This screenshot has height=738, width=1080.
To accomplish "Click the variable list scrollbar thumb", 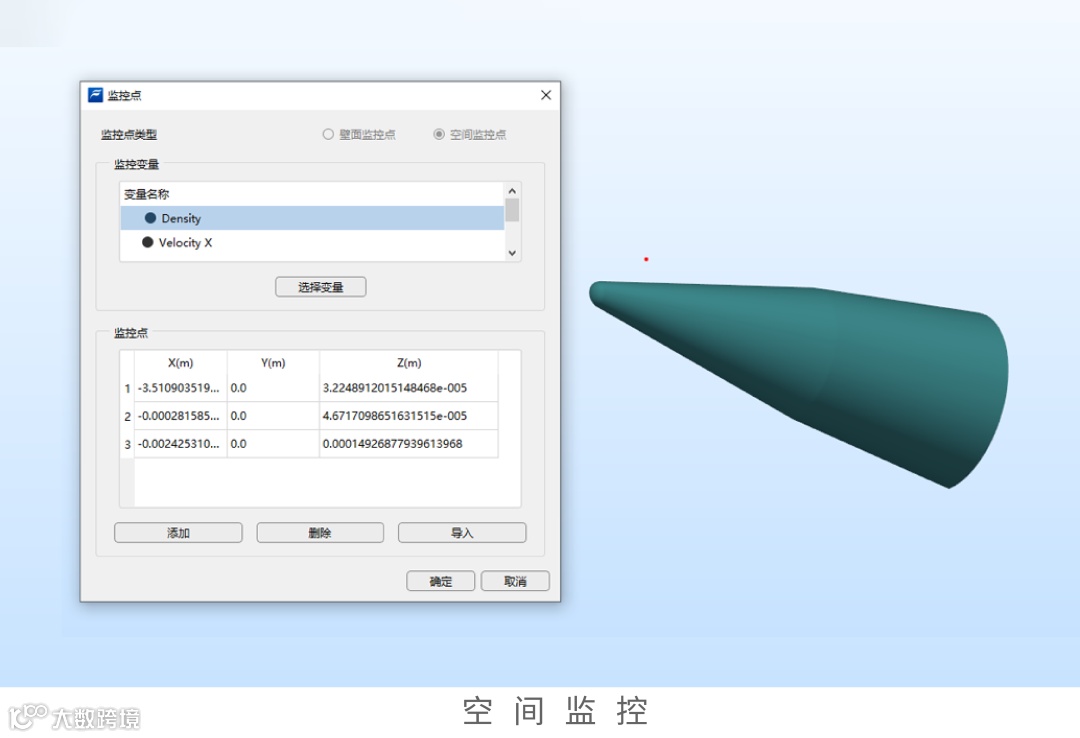I will coord(512,209).
